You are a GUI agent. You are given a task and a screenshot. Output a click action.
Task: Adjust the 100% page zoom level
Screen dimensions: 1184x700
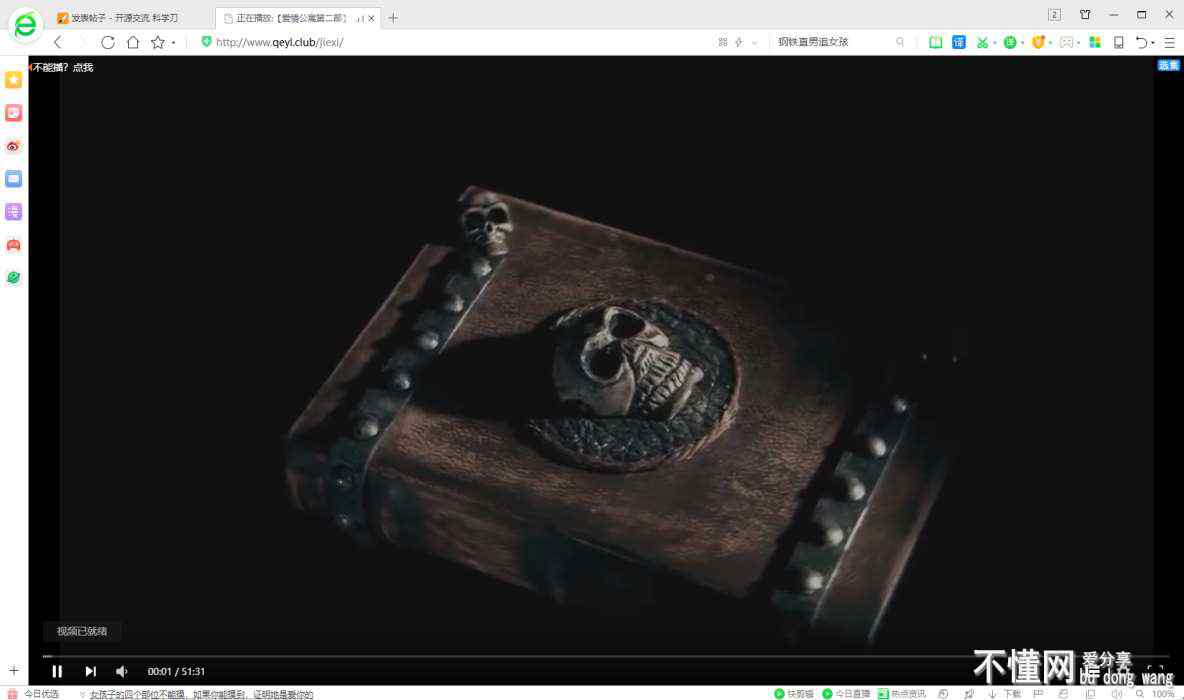(1164, 693)
